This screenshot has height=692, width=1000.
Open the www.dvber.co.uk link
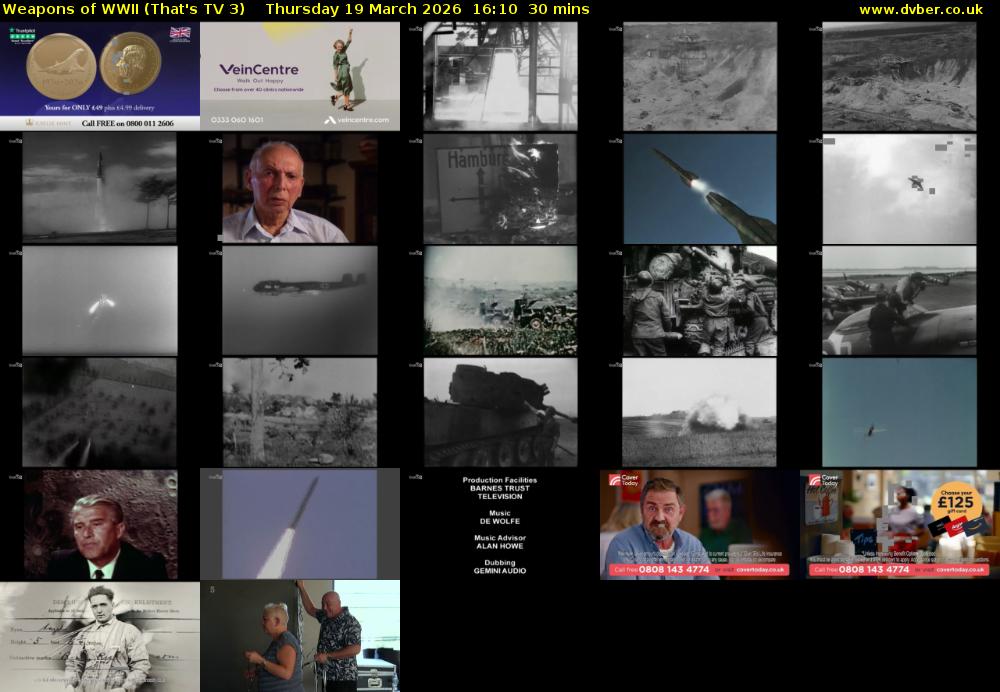click(x=920, y=9)
